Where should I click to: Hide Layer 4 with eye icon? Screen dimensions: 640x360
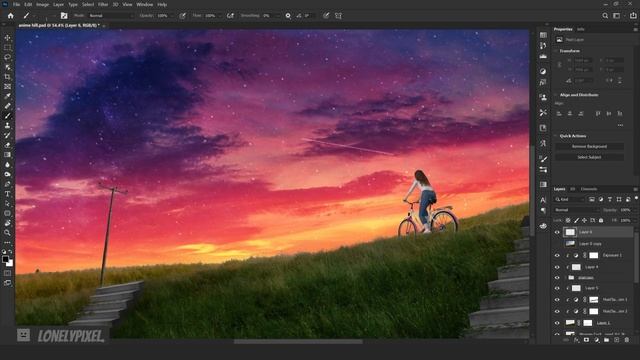point(557,267)
